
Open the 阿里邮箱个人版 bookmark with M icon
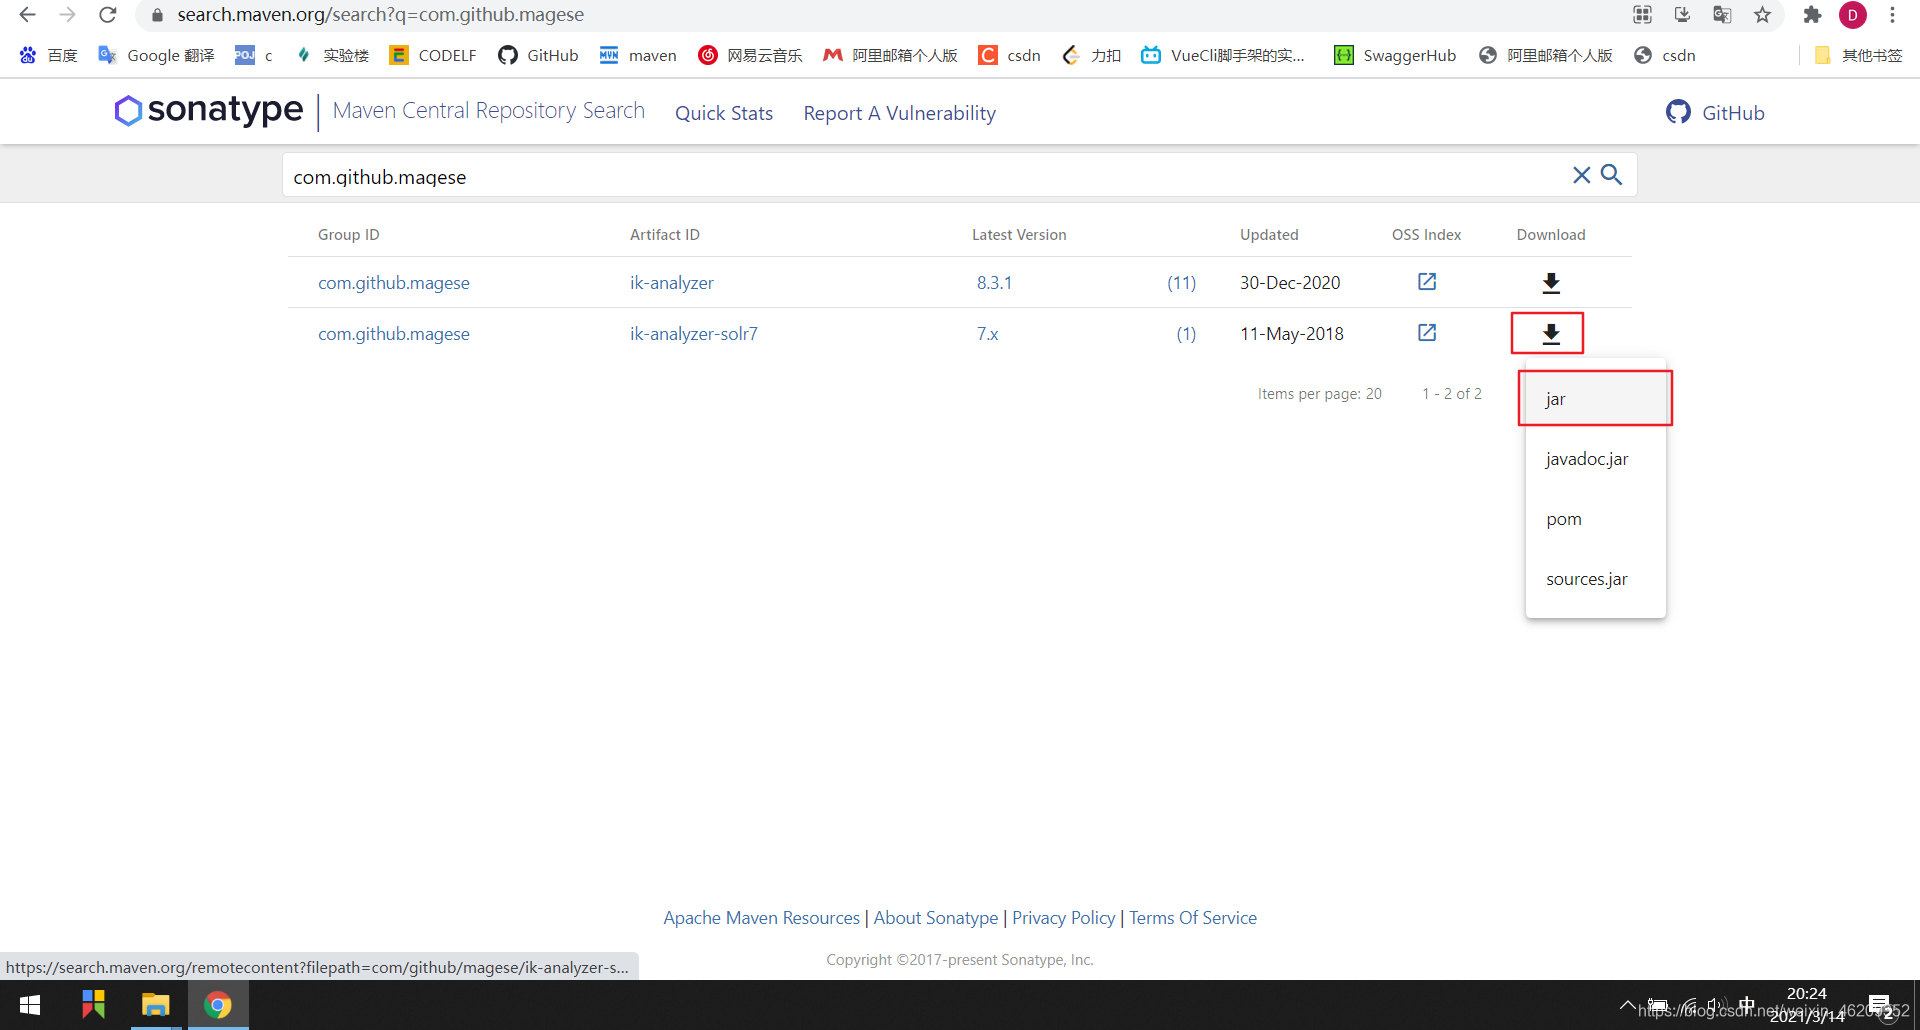tap(890, 55)
